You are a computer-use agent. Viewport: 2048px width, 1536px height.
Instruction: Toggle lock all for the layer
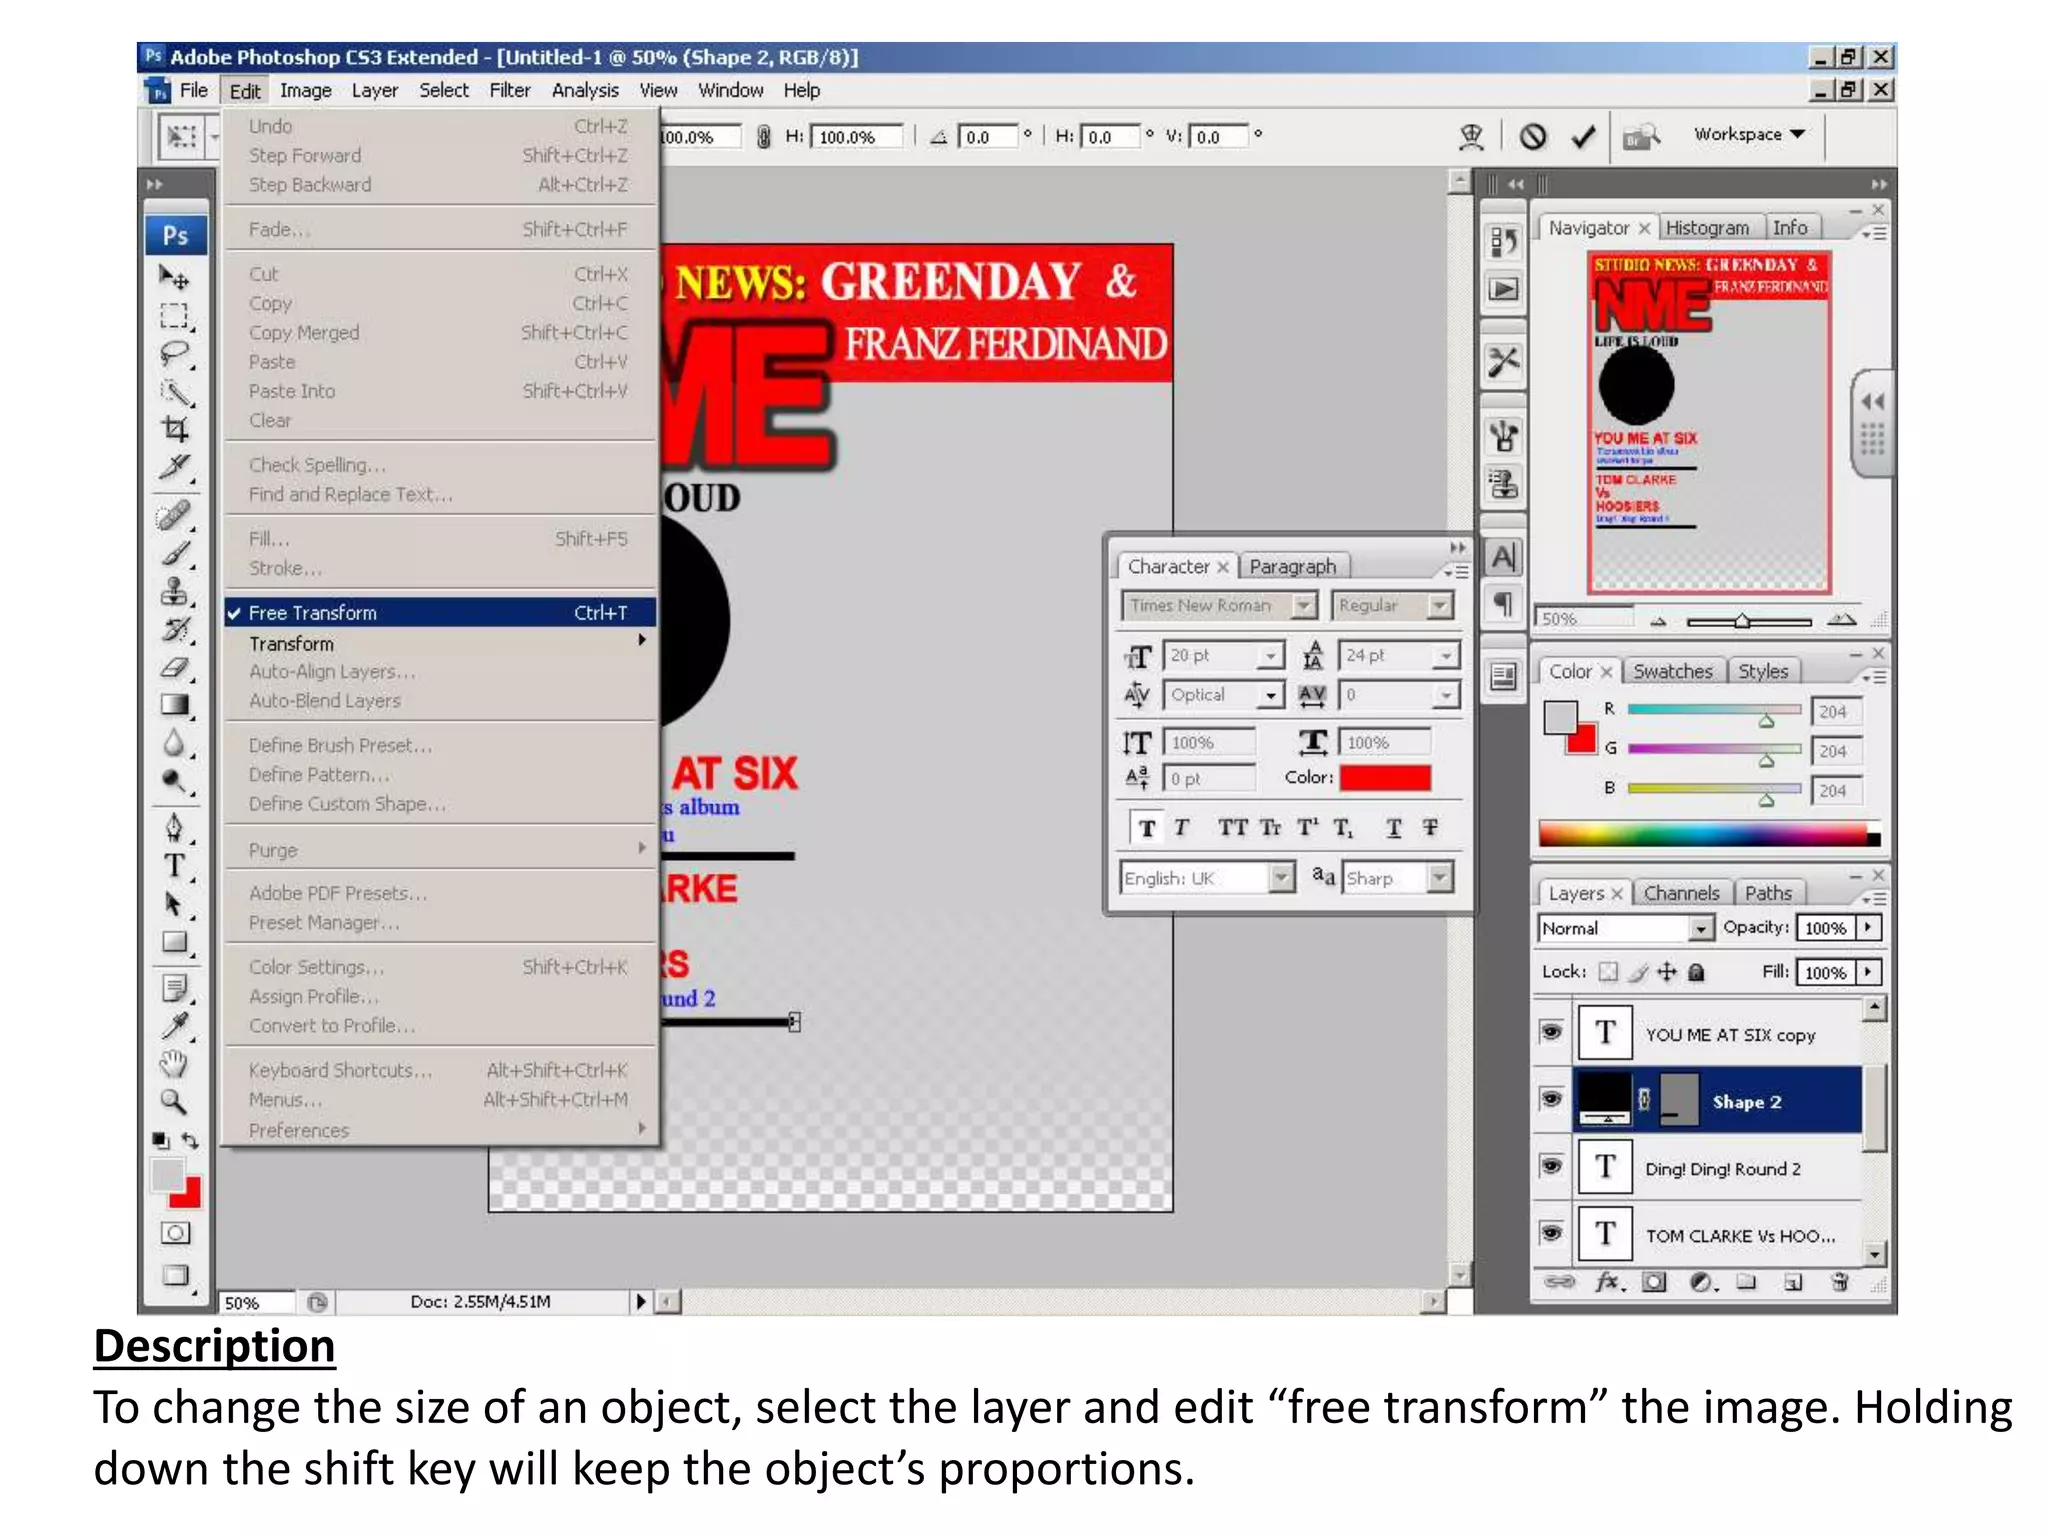tap(1696, 972)
